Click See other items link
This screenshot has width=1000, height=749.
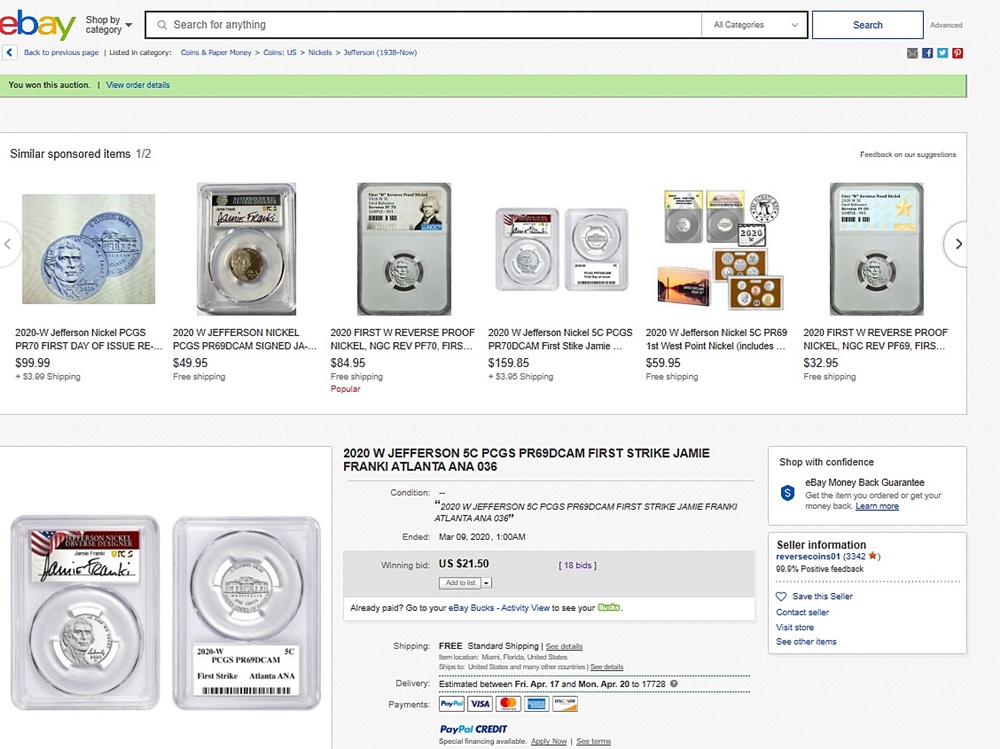[x=806, y=642]
